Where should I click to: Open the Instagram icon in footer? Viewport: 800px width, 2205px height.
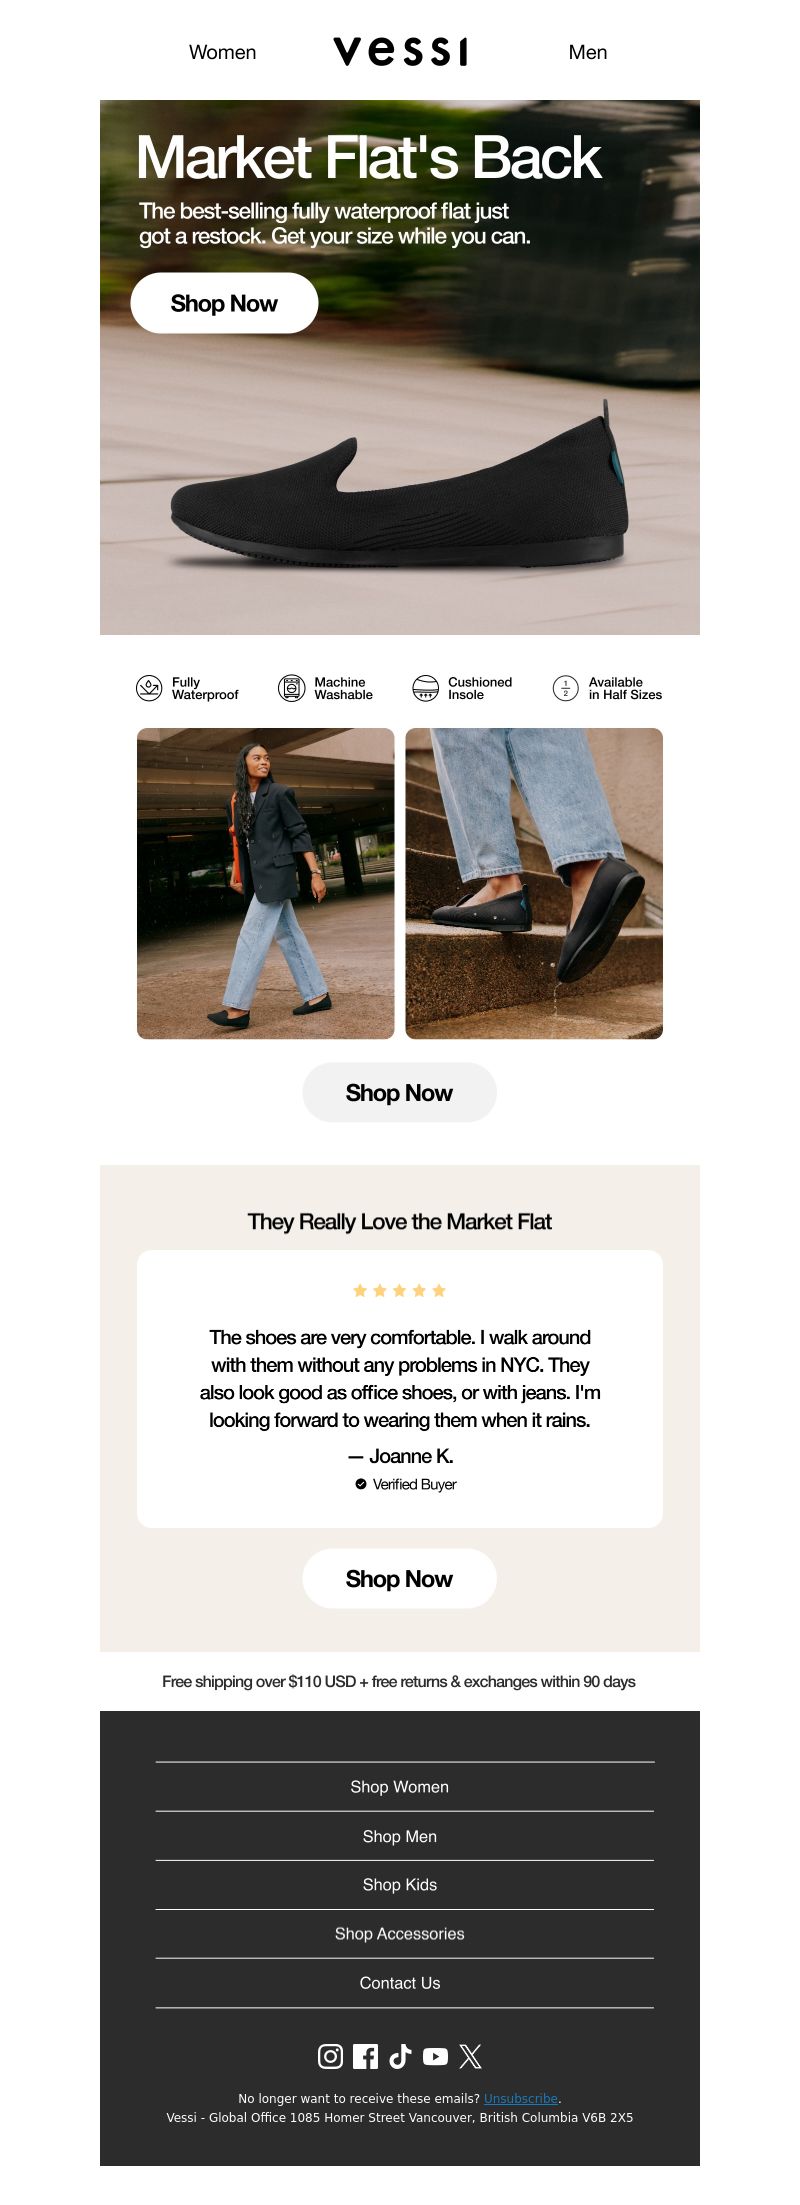click(330, 2056)
